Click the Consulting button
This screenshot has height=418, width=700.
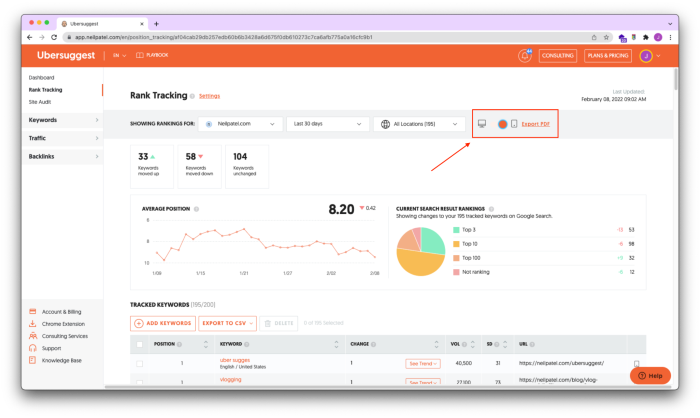coord(558,56)
